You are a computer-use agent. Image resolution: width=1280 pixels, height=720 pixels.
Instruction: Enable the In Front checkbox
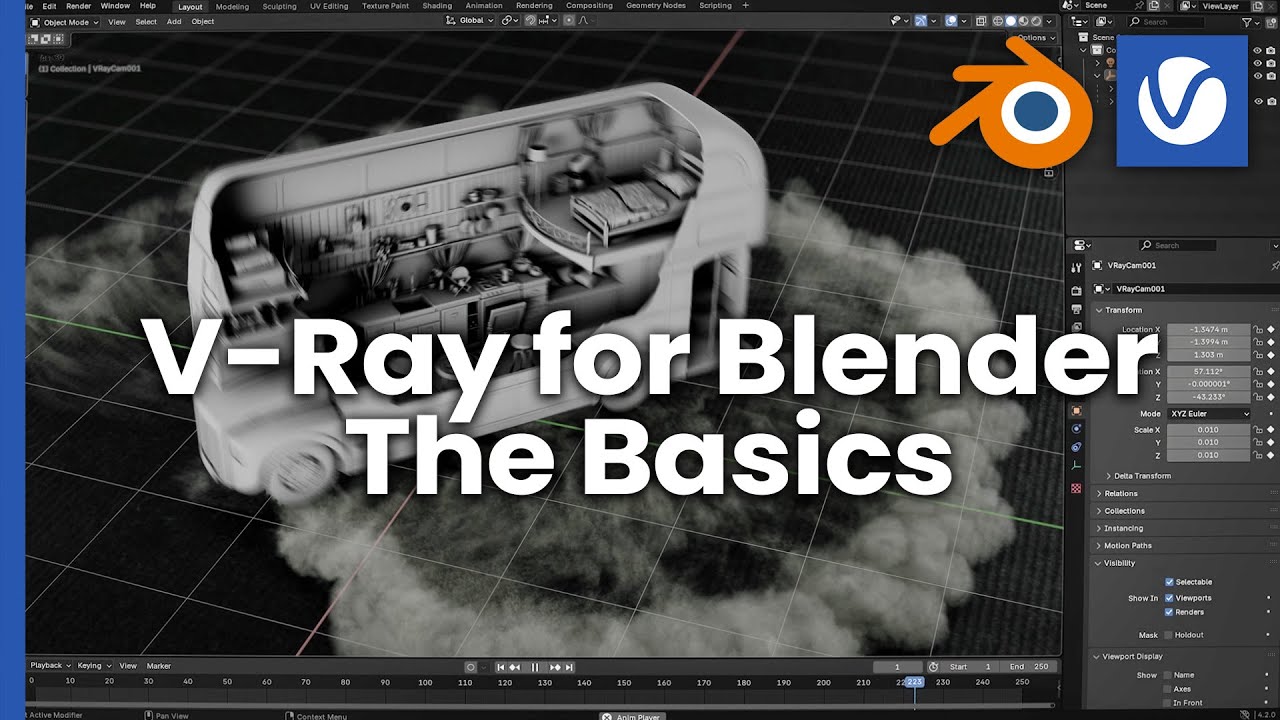(x=1168, y=703)
